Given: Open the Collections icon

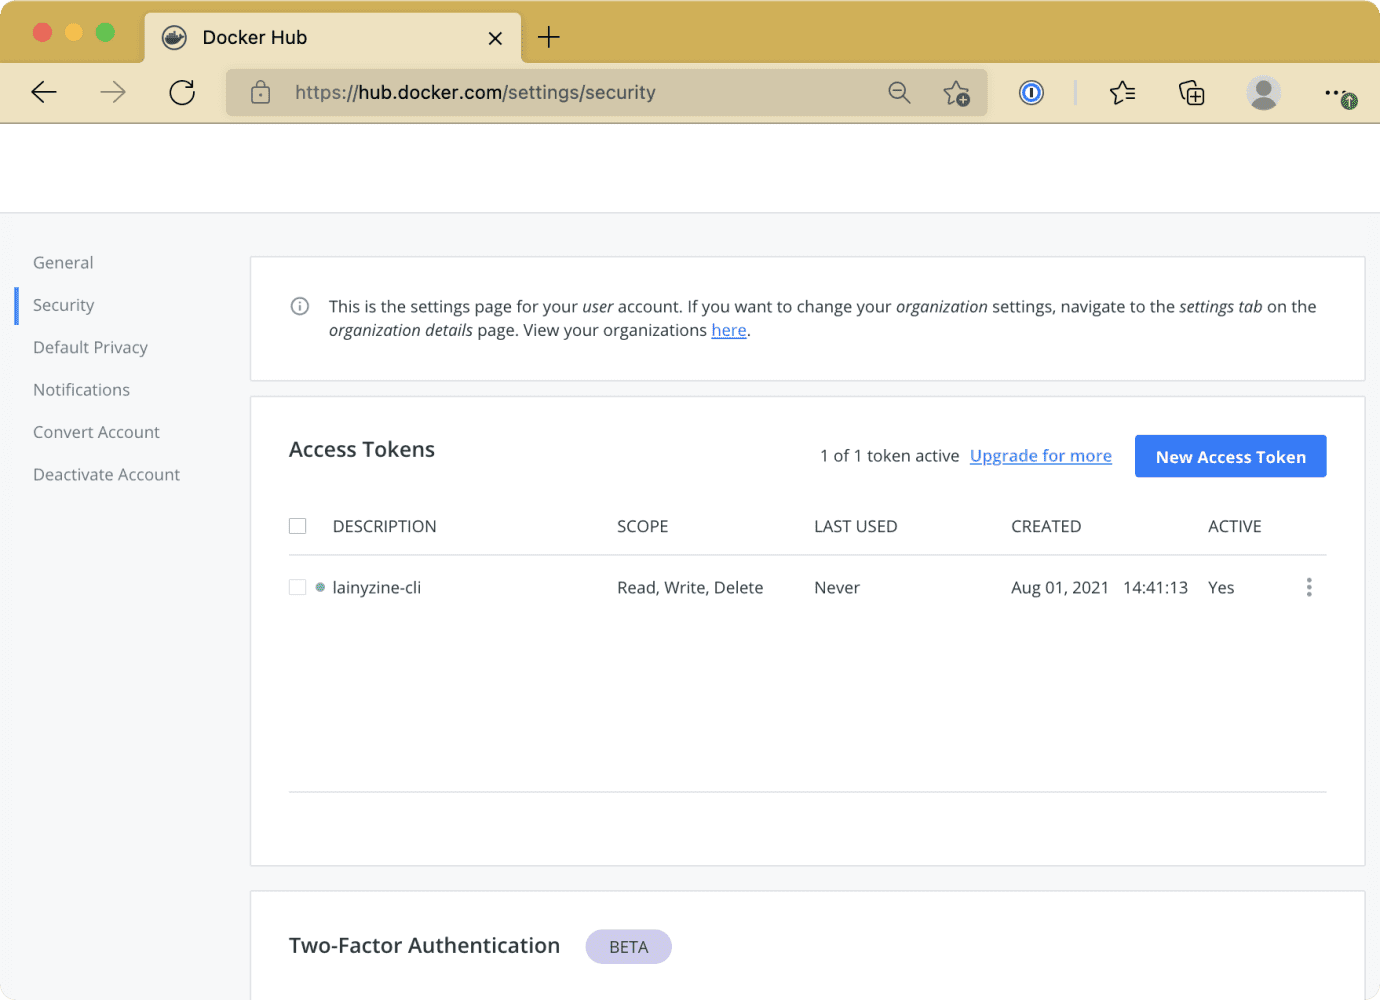Looking at the screenshot, I should click(x=1192, y=93).
